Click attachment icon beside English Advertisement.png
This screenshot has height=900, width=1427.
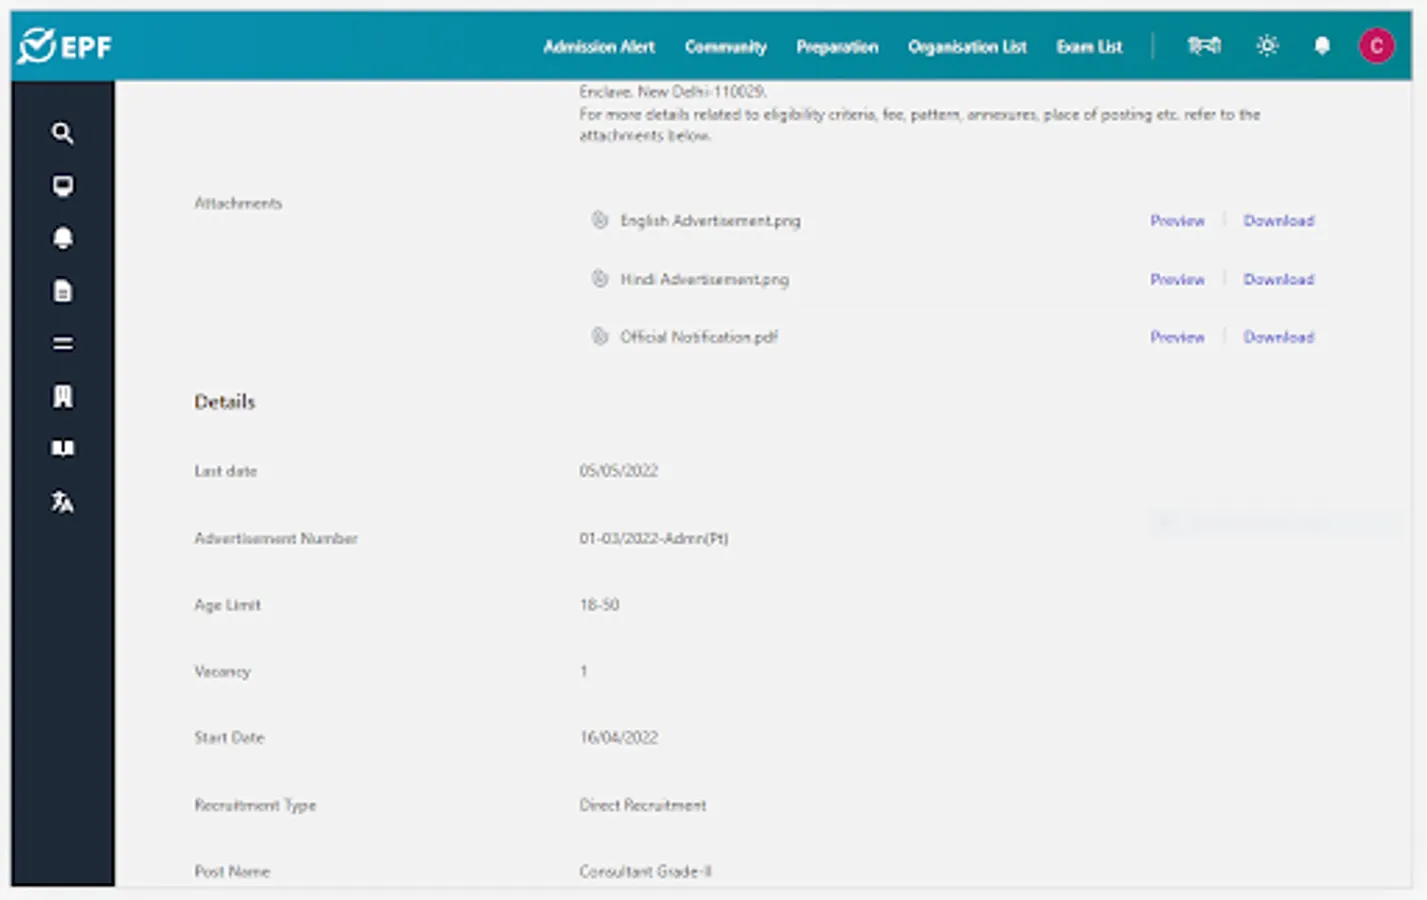(600, 220)
